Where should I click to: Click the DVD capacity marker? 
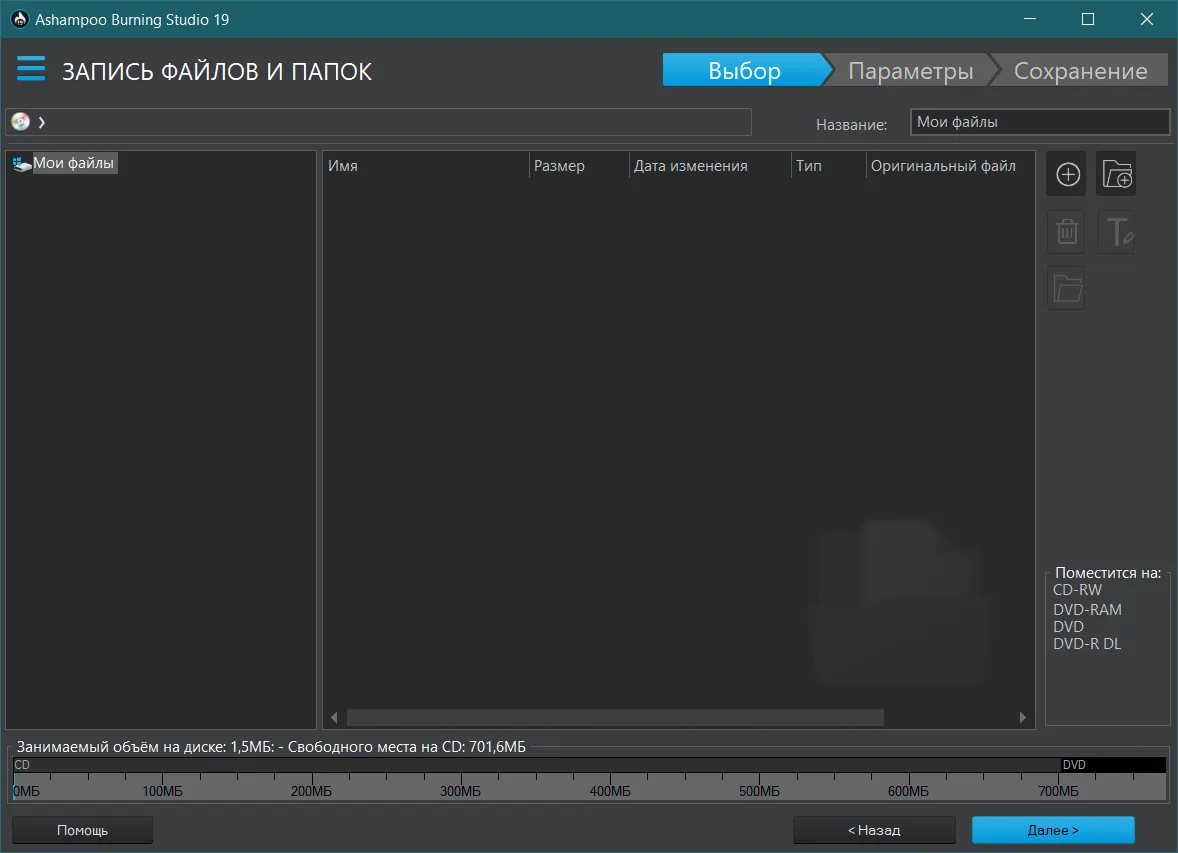1113,765
